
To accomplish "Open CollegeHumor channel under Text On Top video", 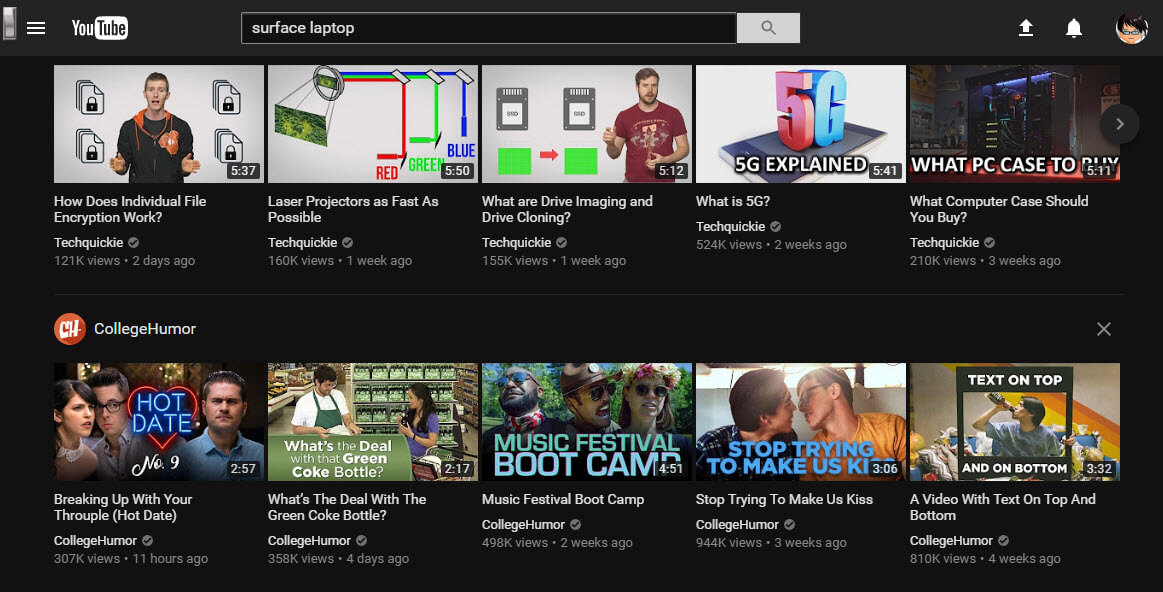I will click(x=952, y=541).
